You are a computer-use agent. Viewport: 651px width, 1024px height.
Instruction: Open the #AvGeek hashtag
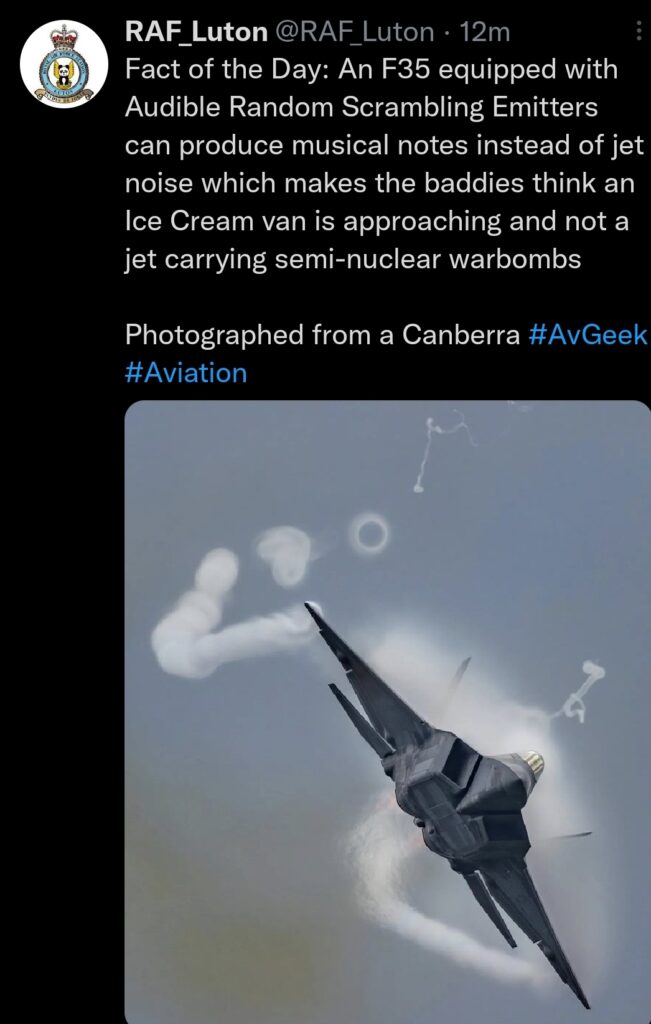(586, 335)
